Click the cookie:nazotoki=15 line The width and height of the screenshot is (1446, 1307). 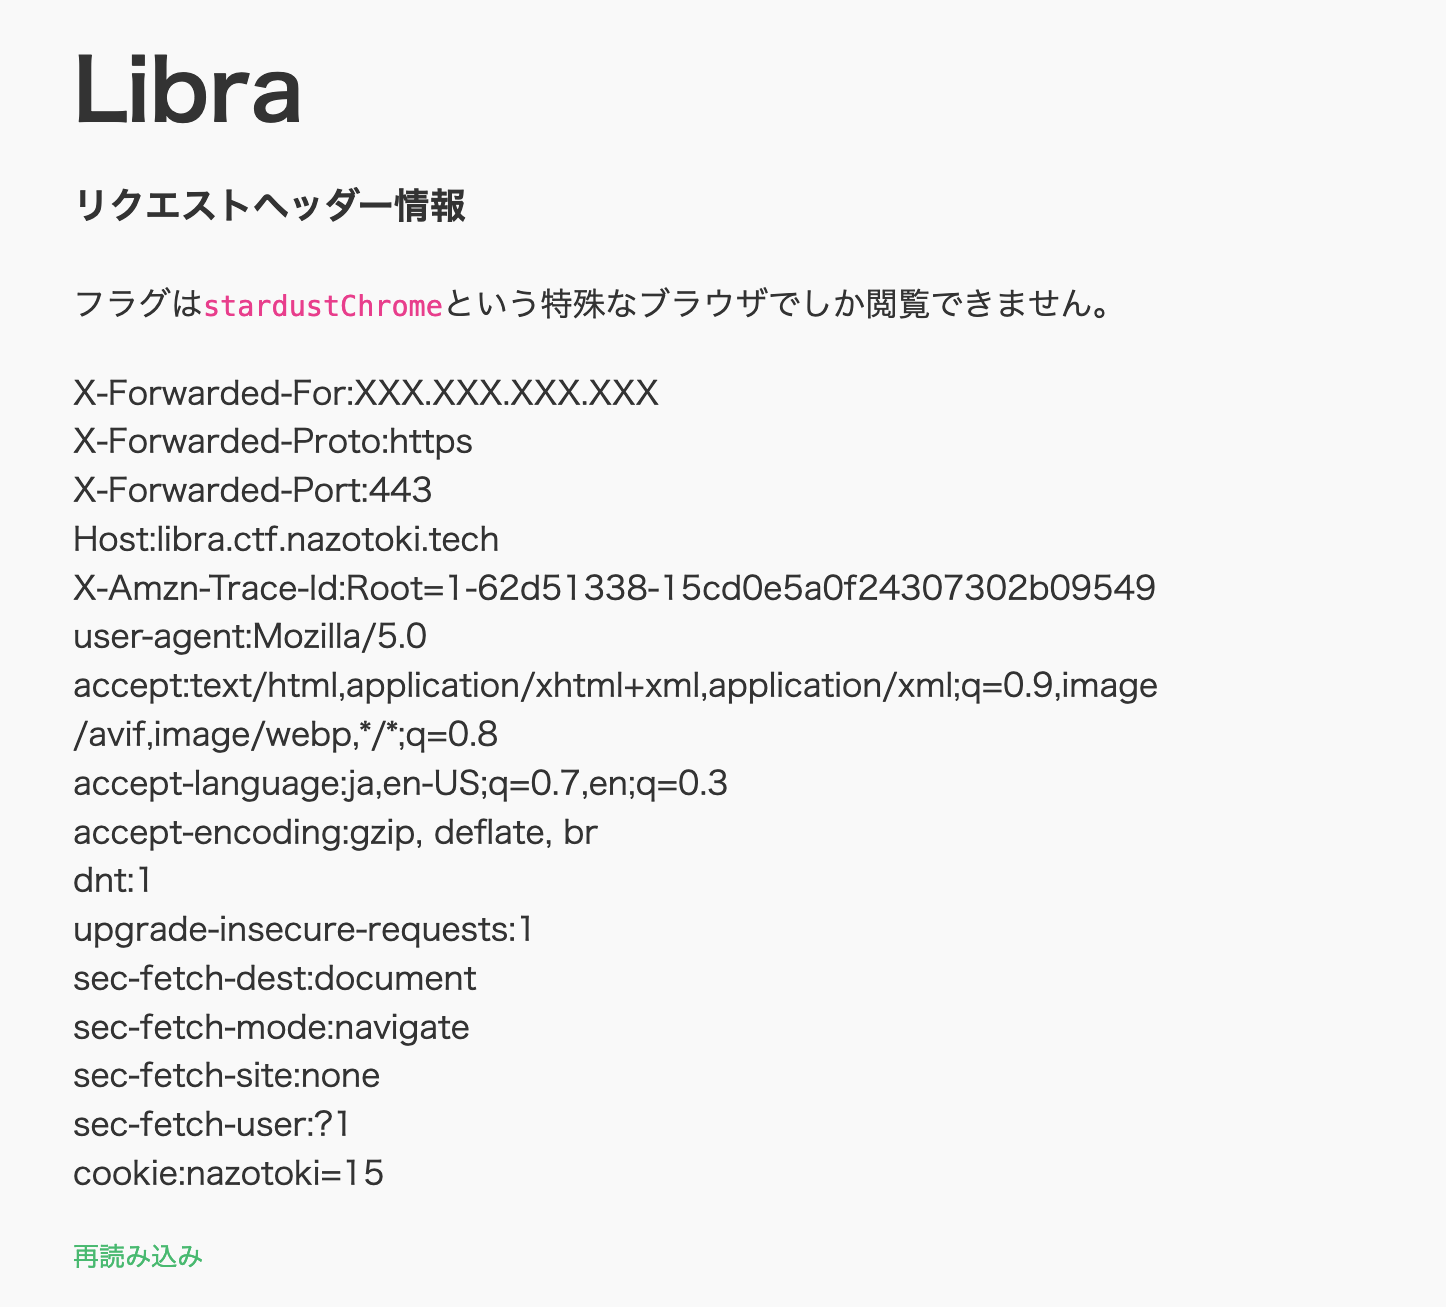pyautogui.click(x=228, y=1173)
